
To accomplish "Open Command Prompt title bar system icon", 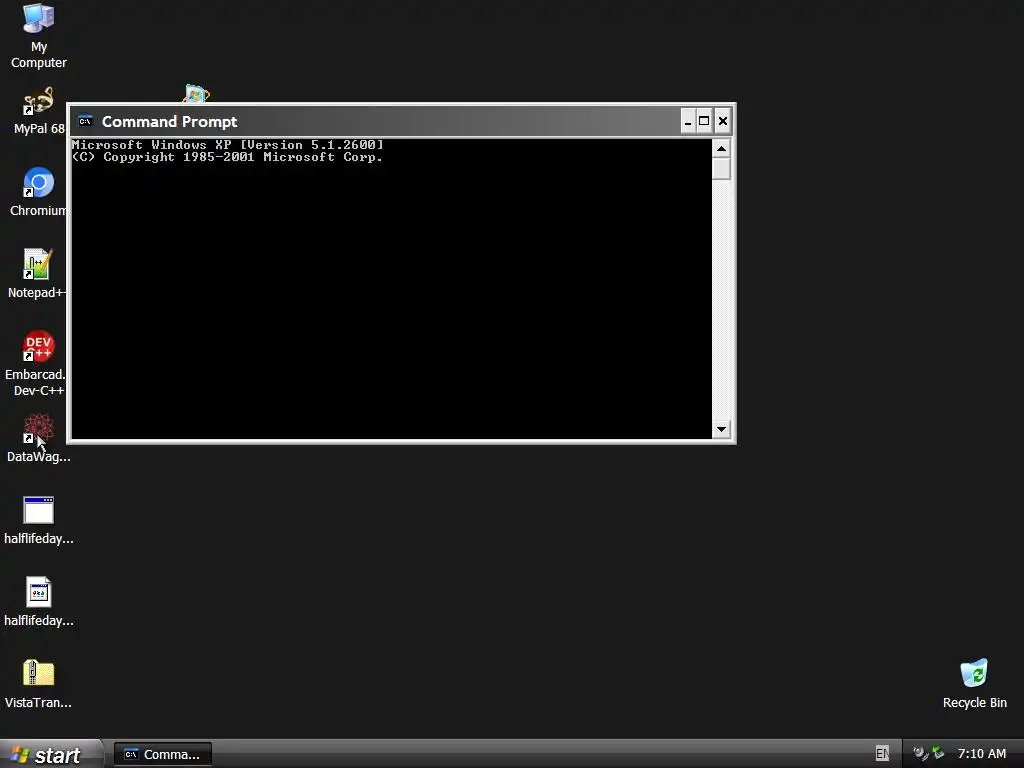I will click(x=85, y=121).
